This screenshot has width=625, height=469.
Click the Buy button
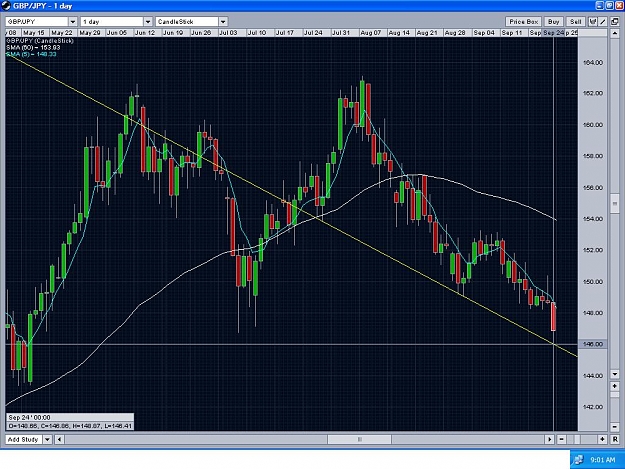click(x=554, y=22)
